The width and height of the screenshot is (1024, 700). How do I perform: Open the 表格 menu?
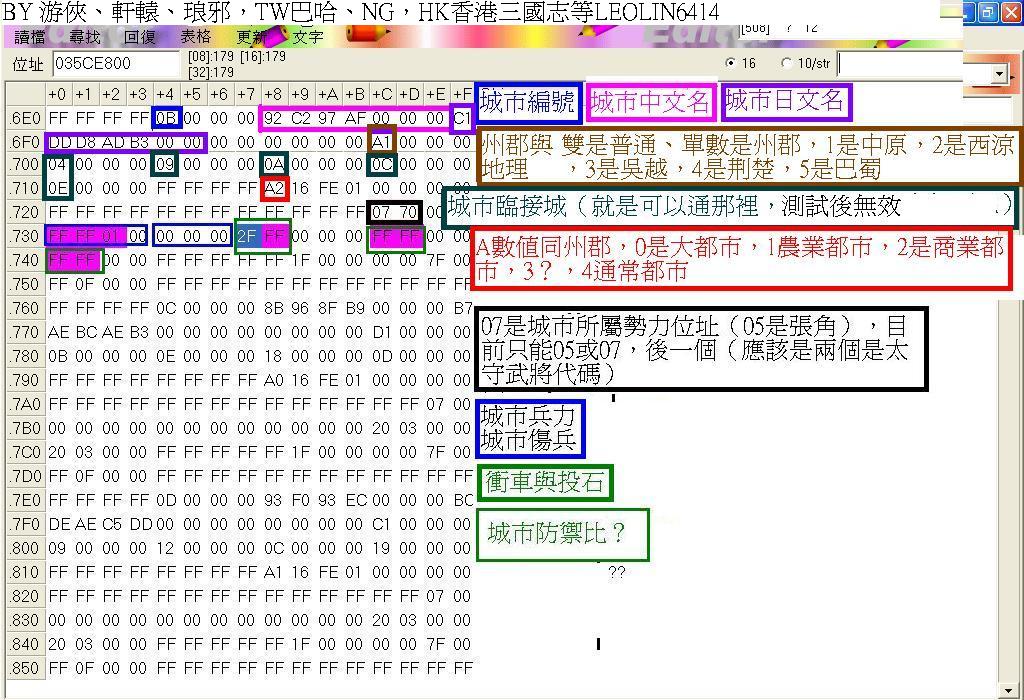pyautogui.click(x=195, y=37)
